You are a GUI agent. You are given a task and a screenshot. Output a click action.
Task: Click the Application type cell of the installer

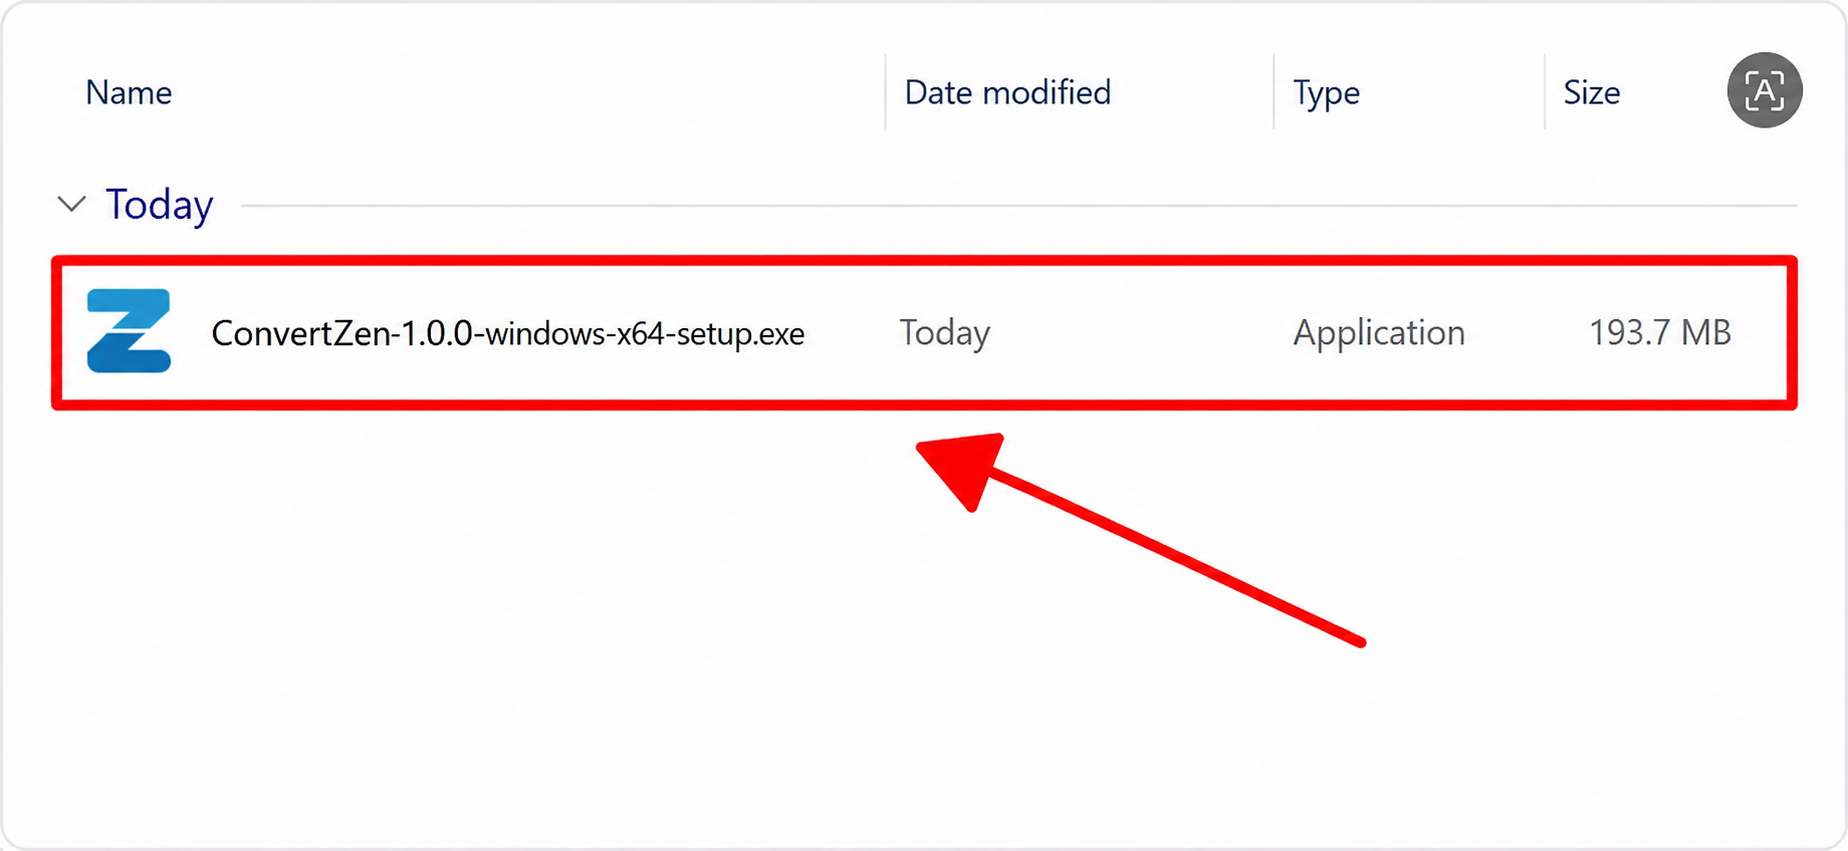[1379, 332]
